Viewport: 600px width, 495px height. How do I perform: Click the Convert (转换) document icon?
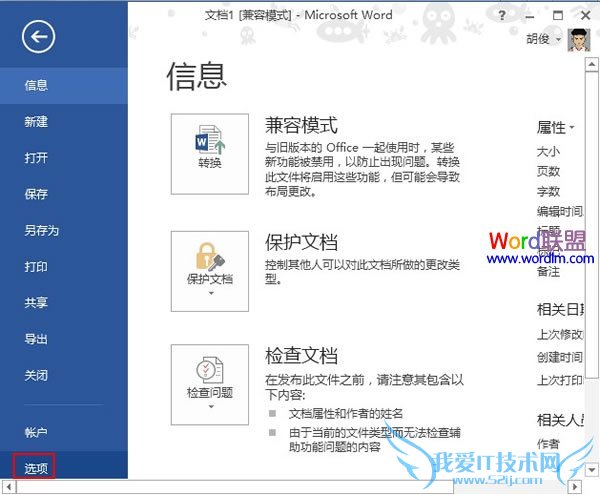pos(210,154)
